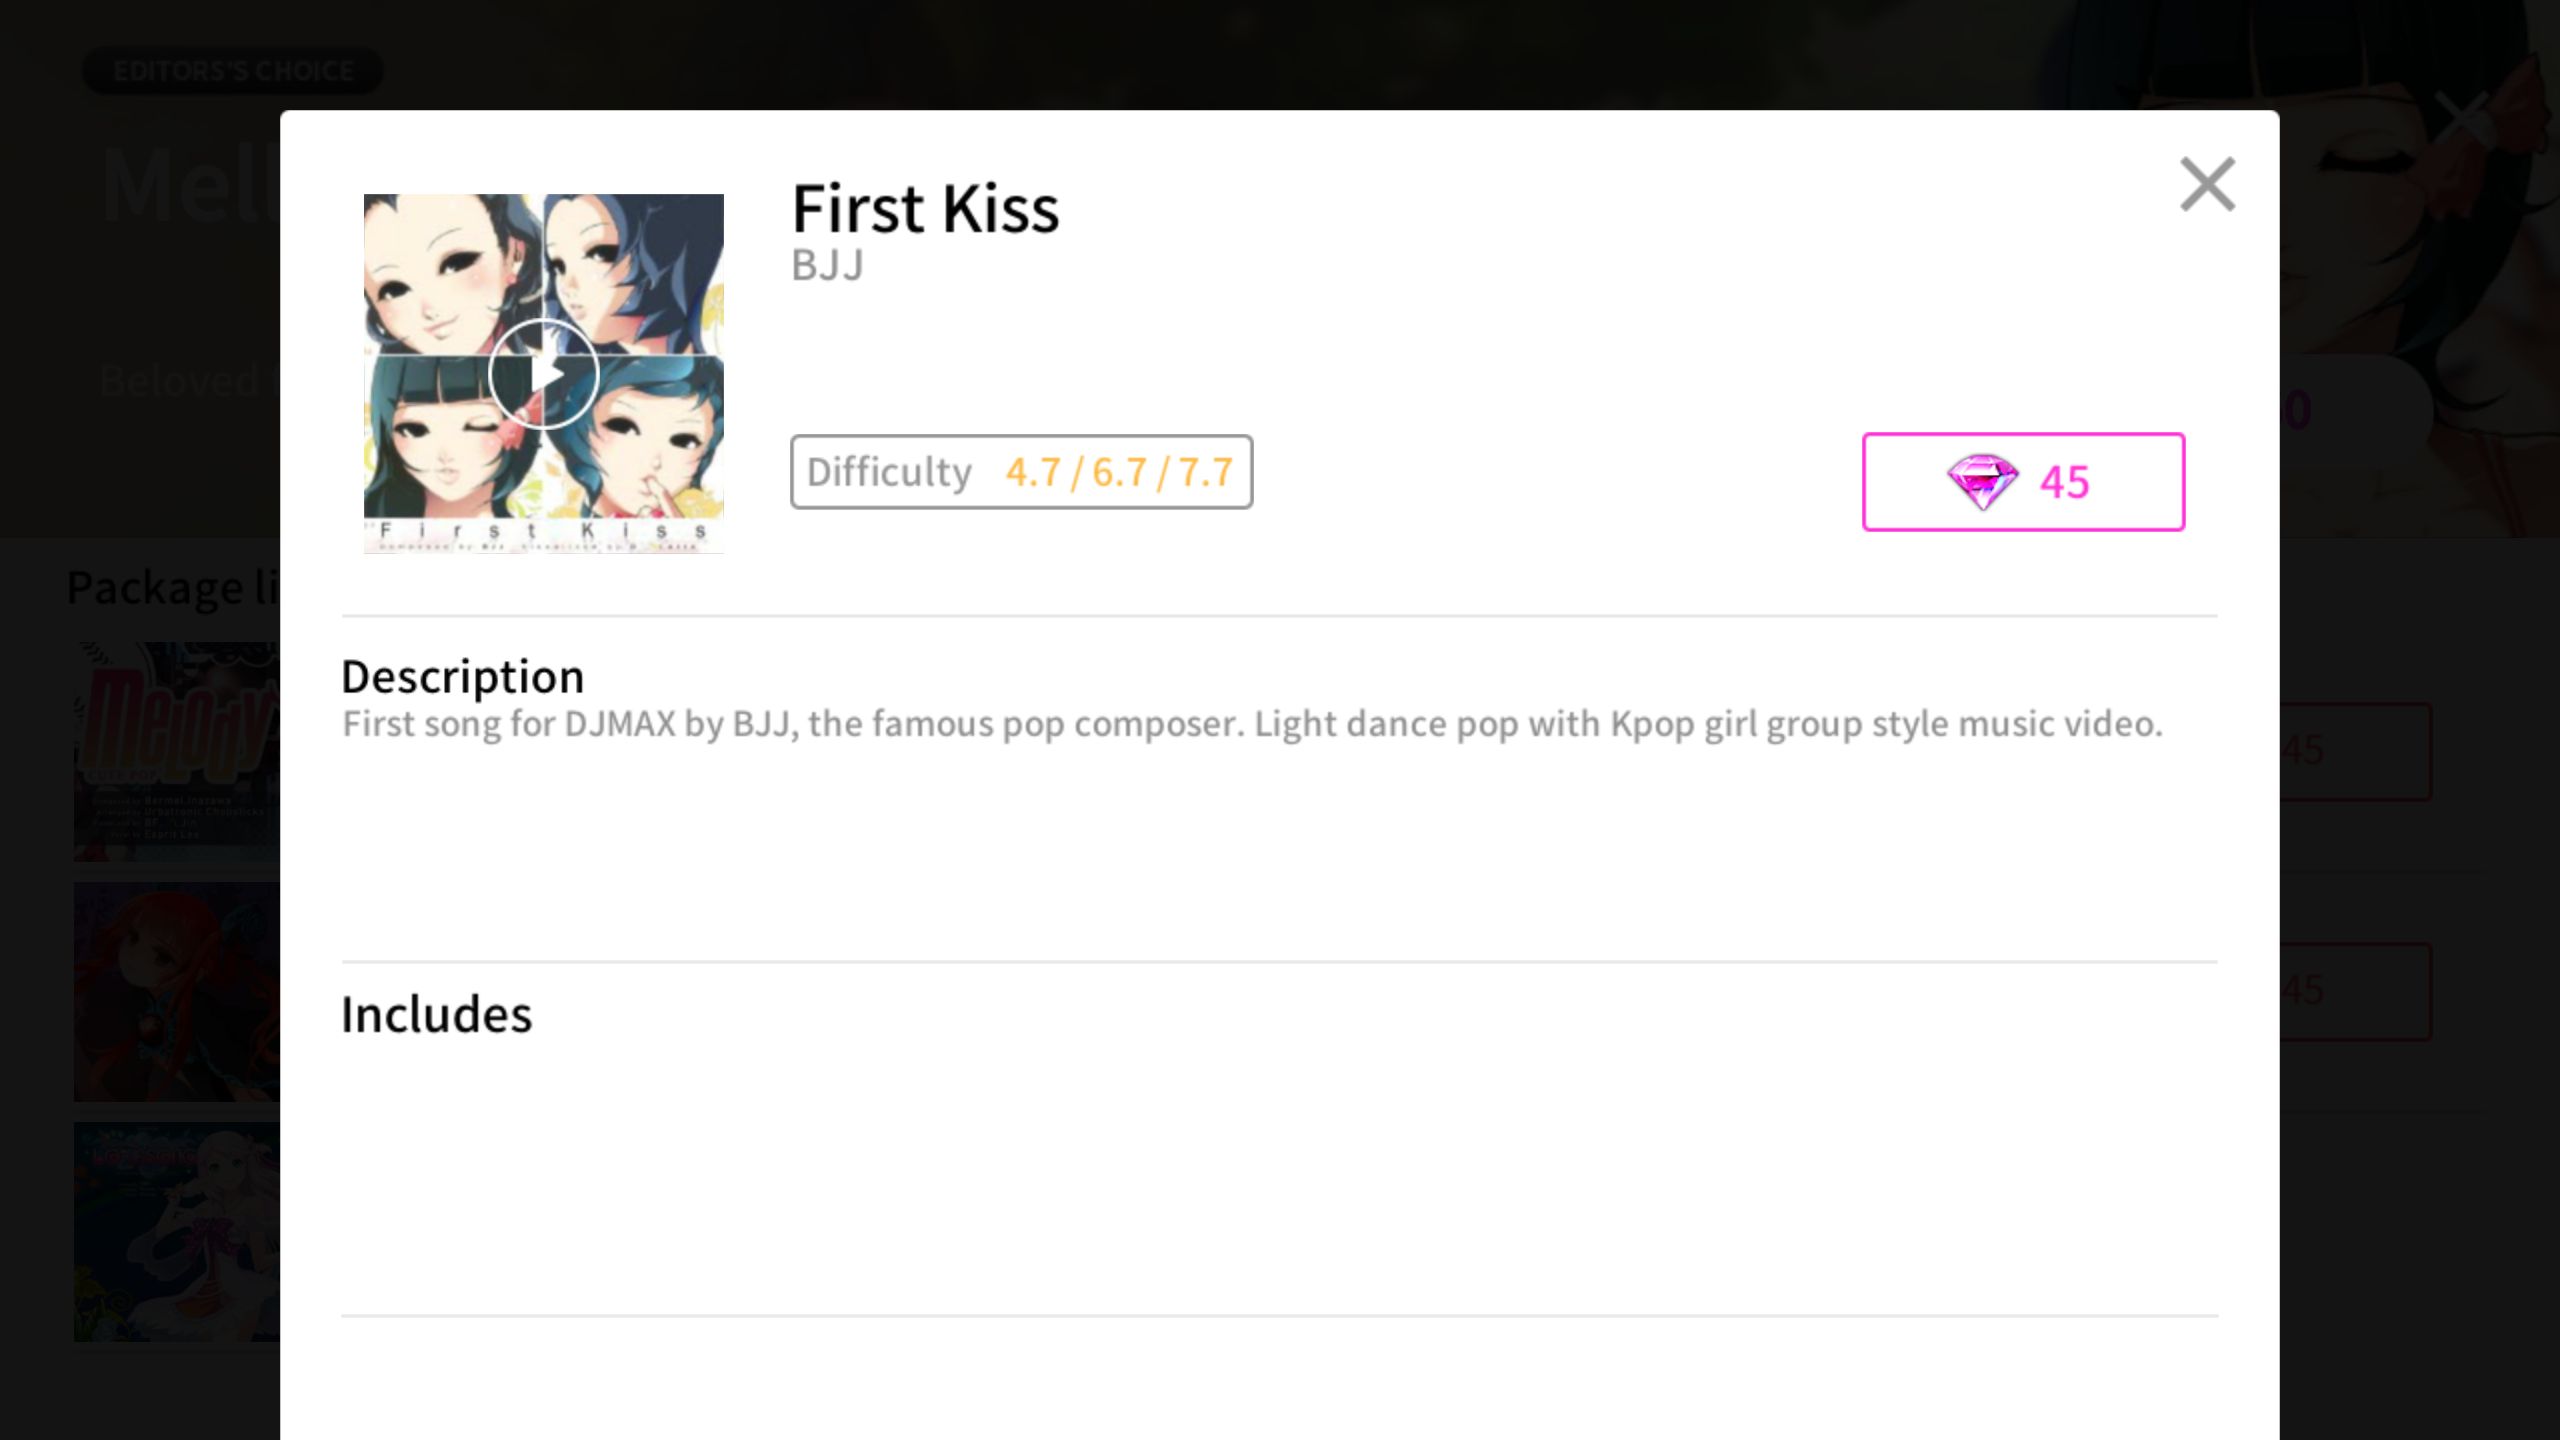Click the second dimmed 45 price button
Image resolution: width=2560 pixels, height=1440 pixels.
tap(2356, 991)
